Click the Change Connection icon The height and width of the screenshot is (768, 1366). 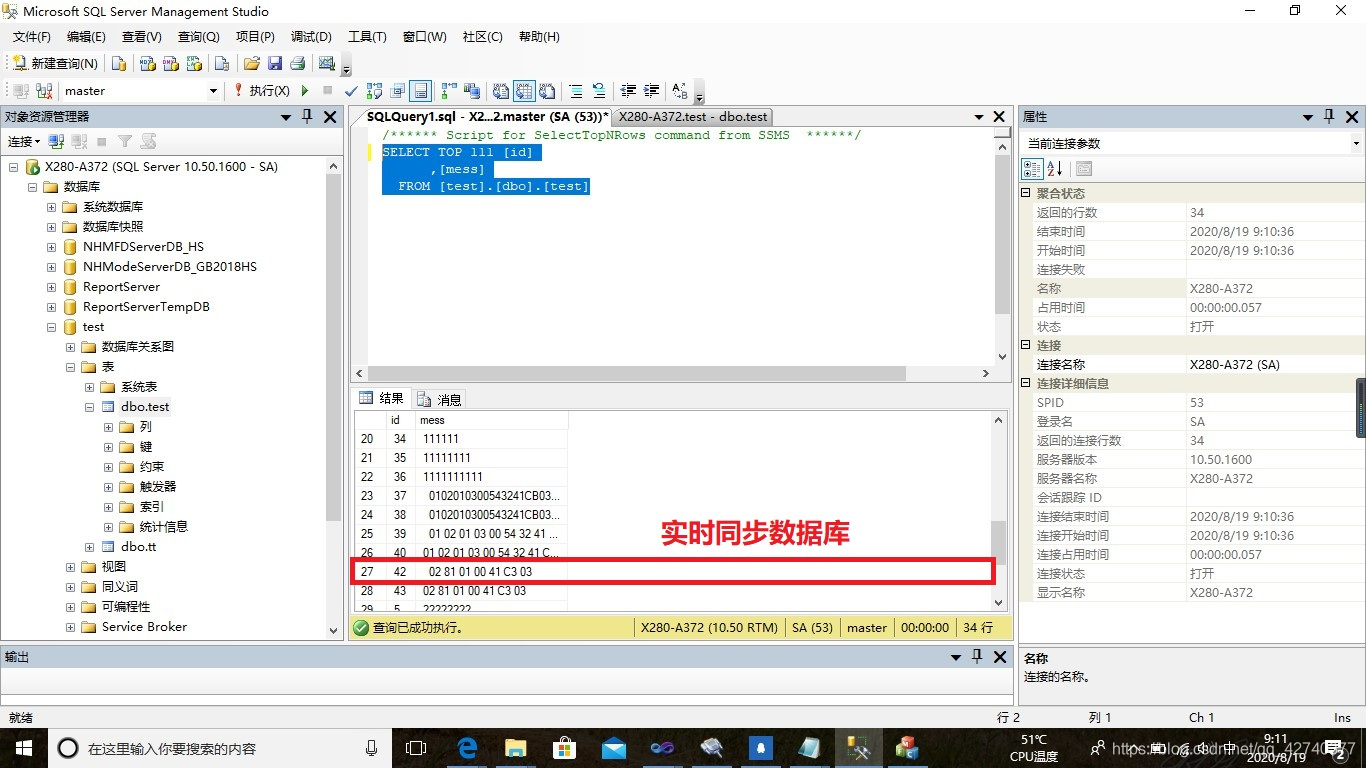(43, 91)
